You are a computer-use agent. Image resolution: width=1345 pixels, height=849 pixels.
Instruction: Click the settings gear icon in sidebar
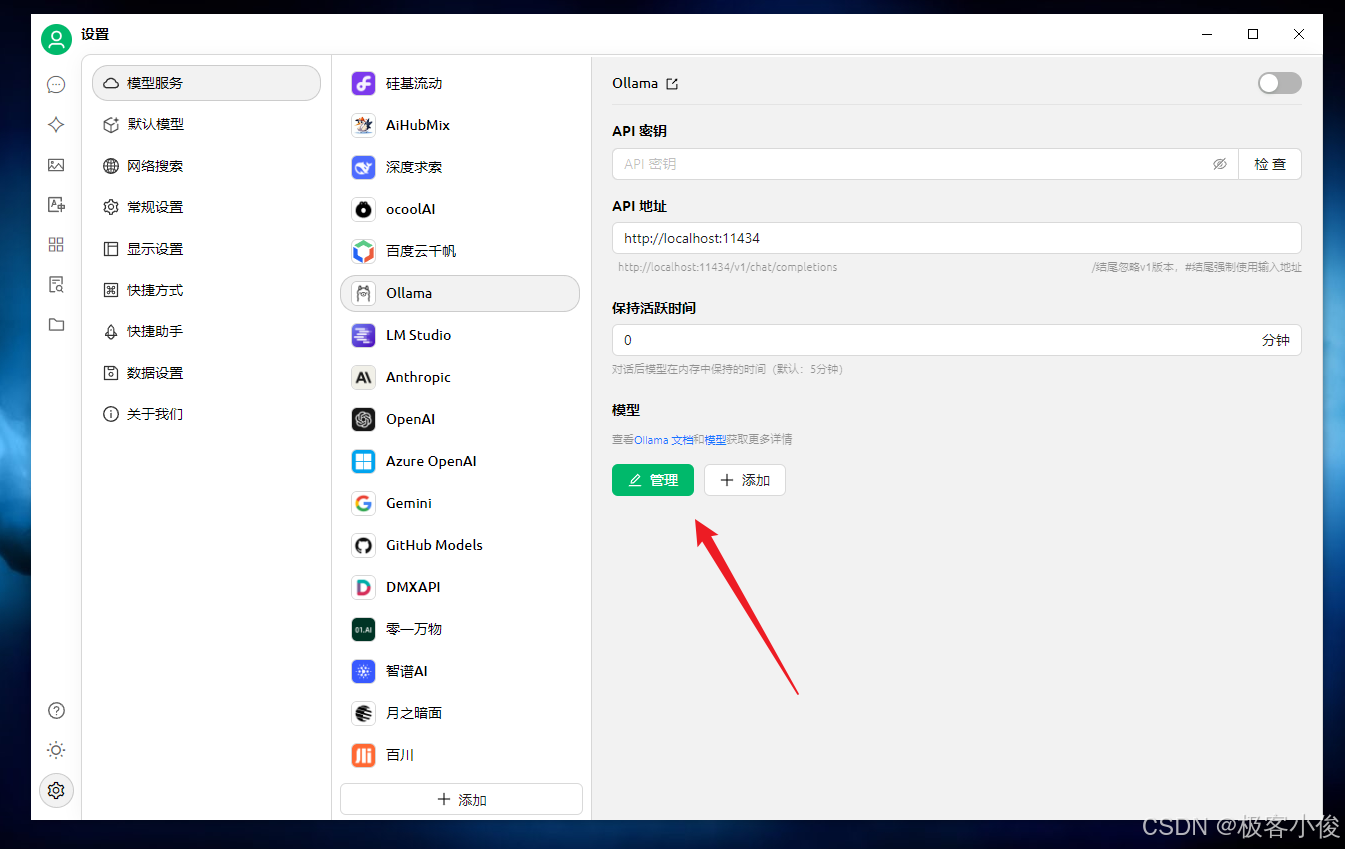click(56, 790)
